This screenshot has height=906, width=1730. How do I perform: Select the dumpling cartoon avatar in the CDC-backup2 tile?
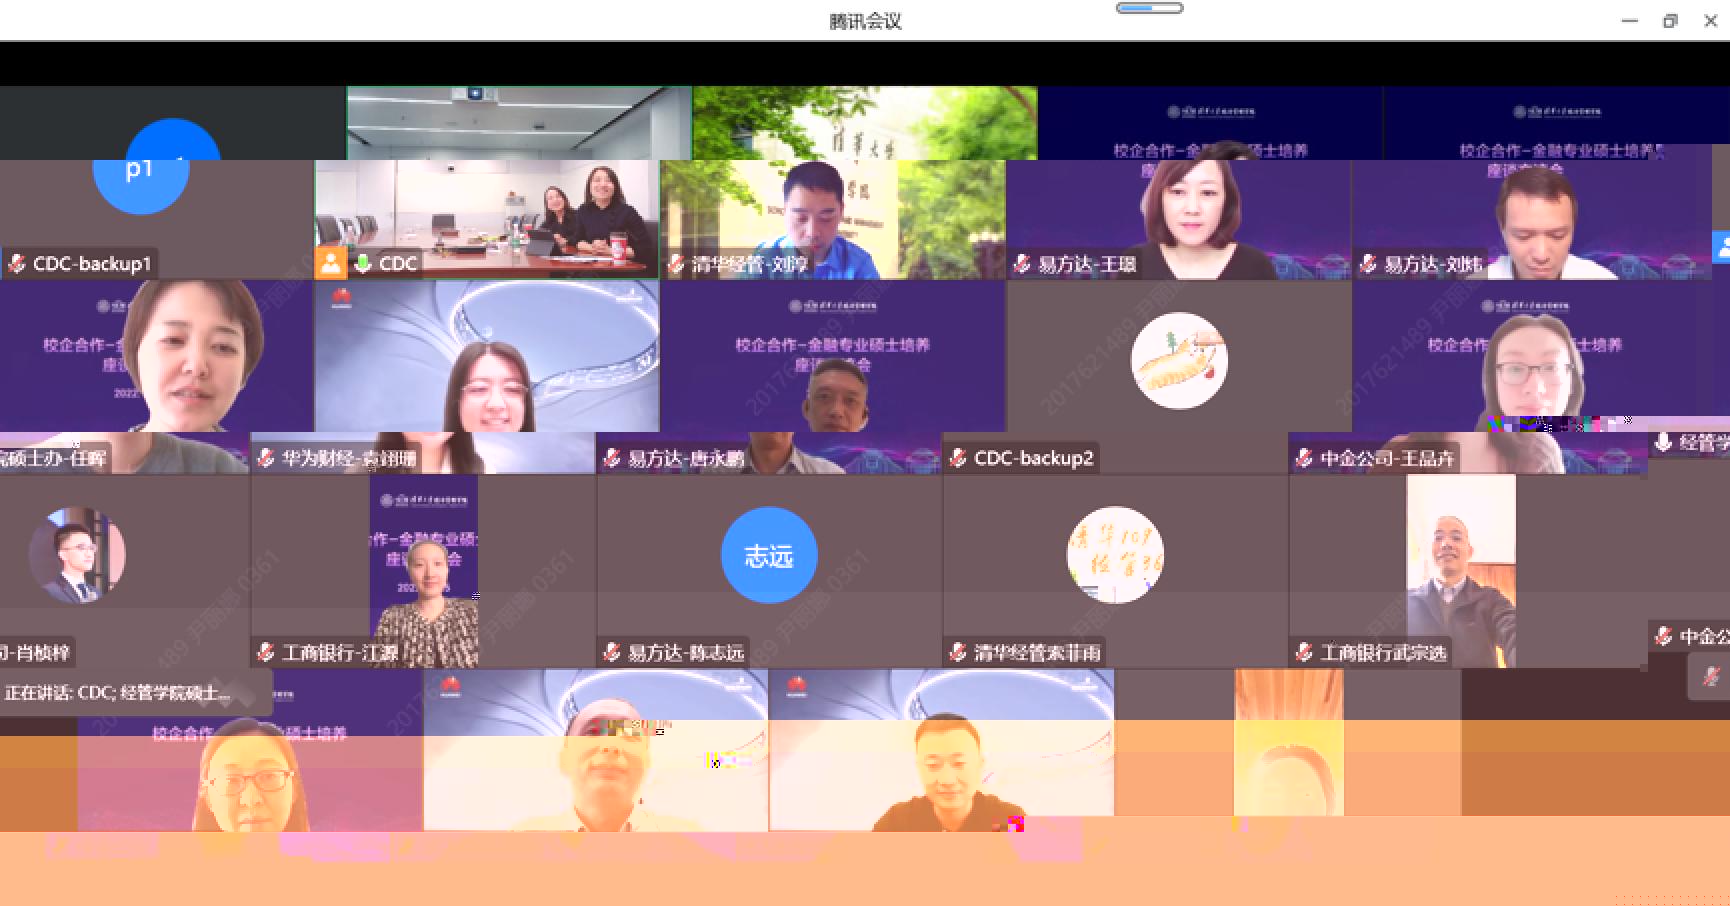[x=1179, y=361]
